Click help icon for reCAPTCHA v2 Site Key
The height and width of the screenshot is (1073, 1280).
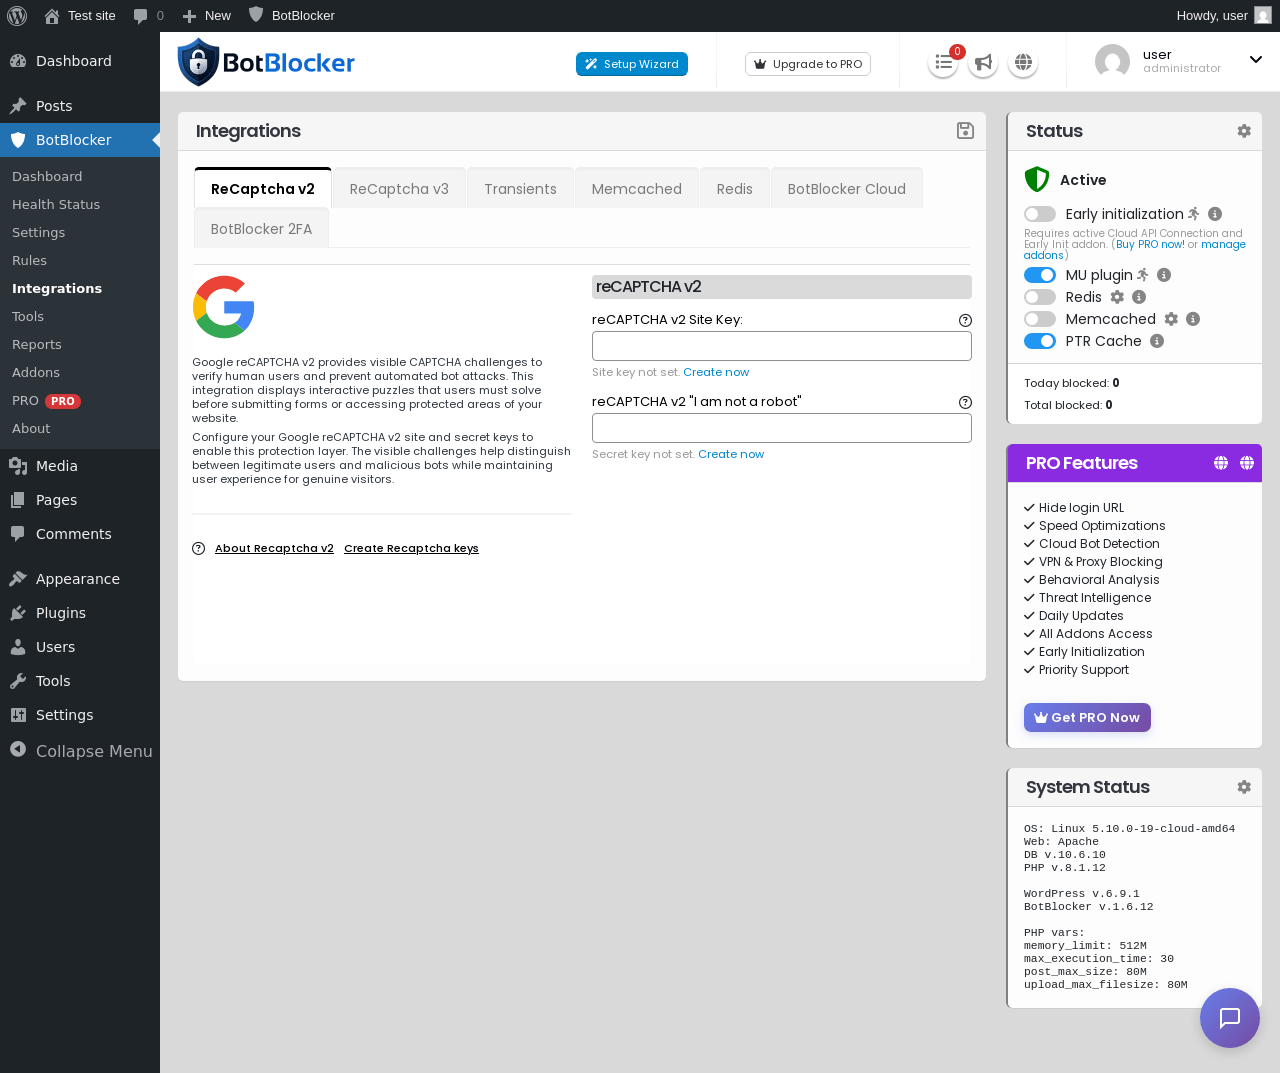[x=965, y=321]
